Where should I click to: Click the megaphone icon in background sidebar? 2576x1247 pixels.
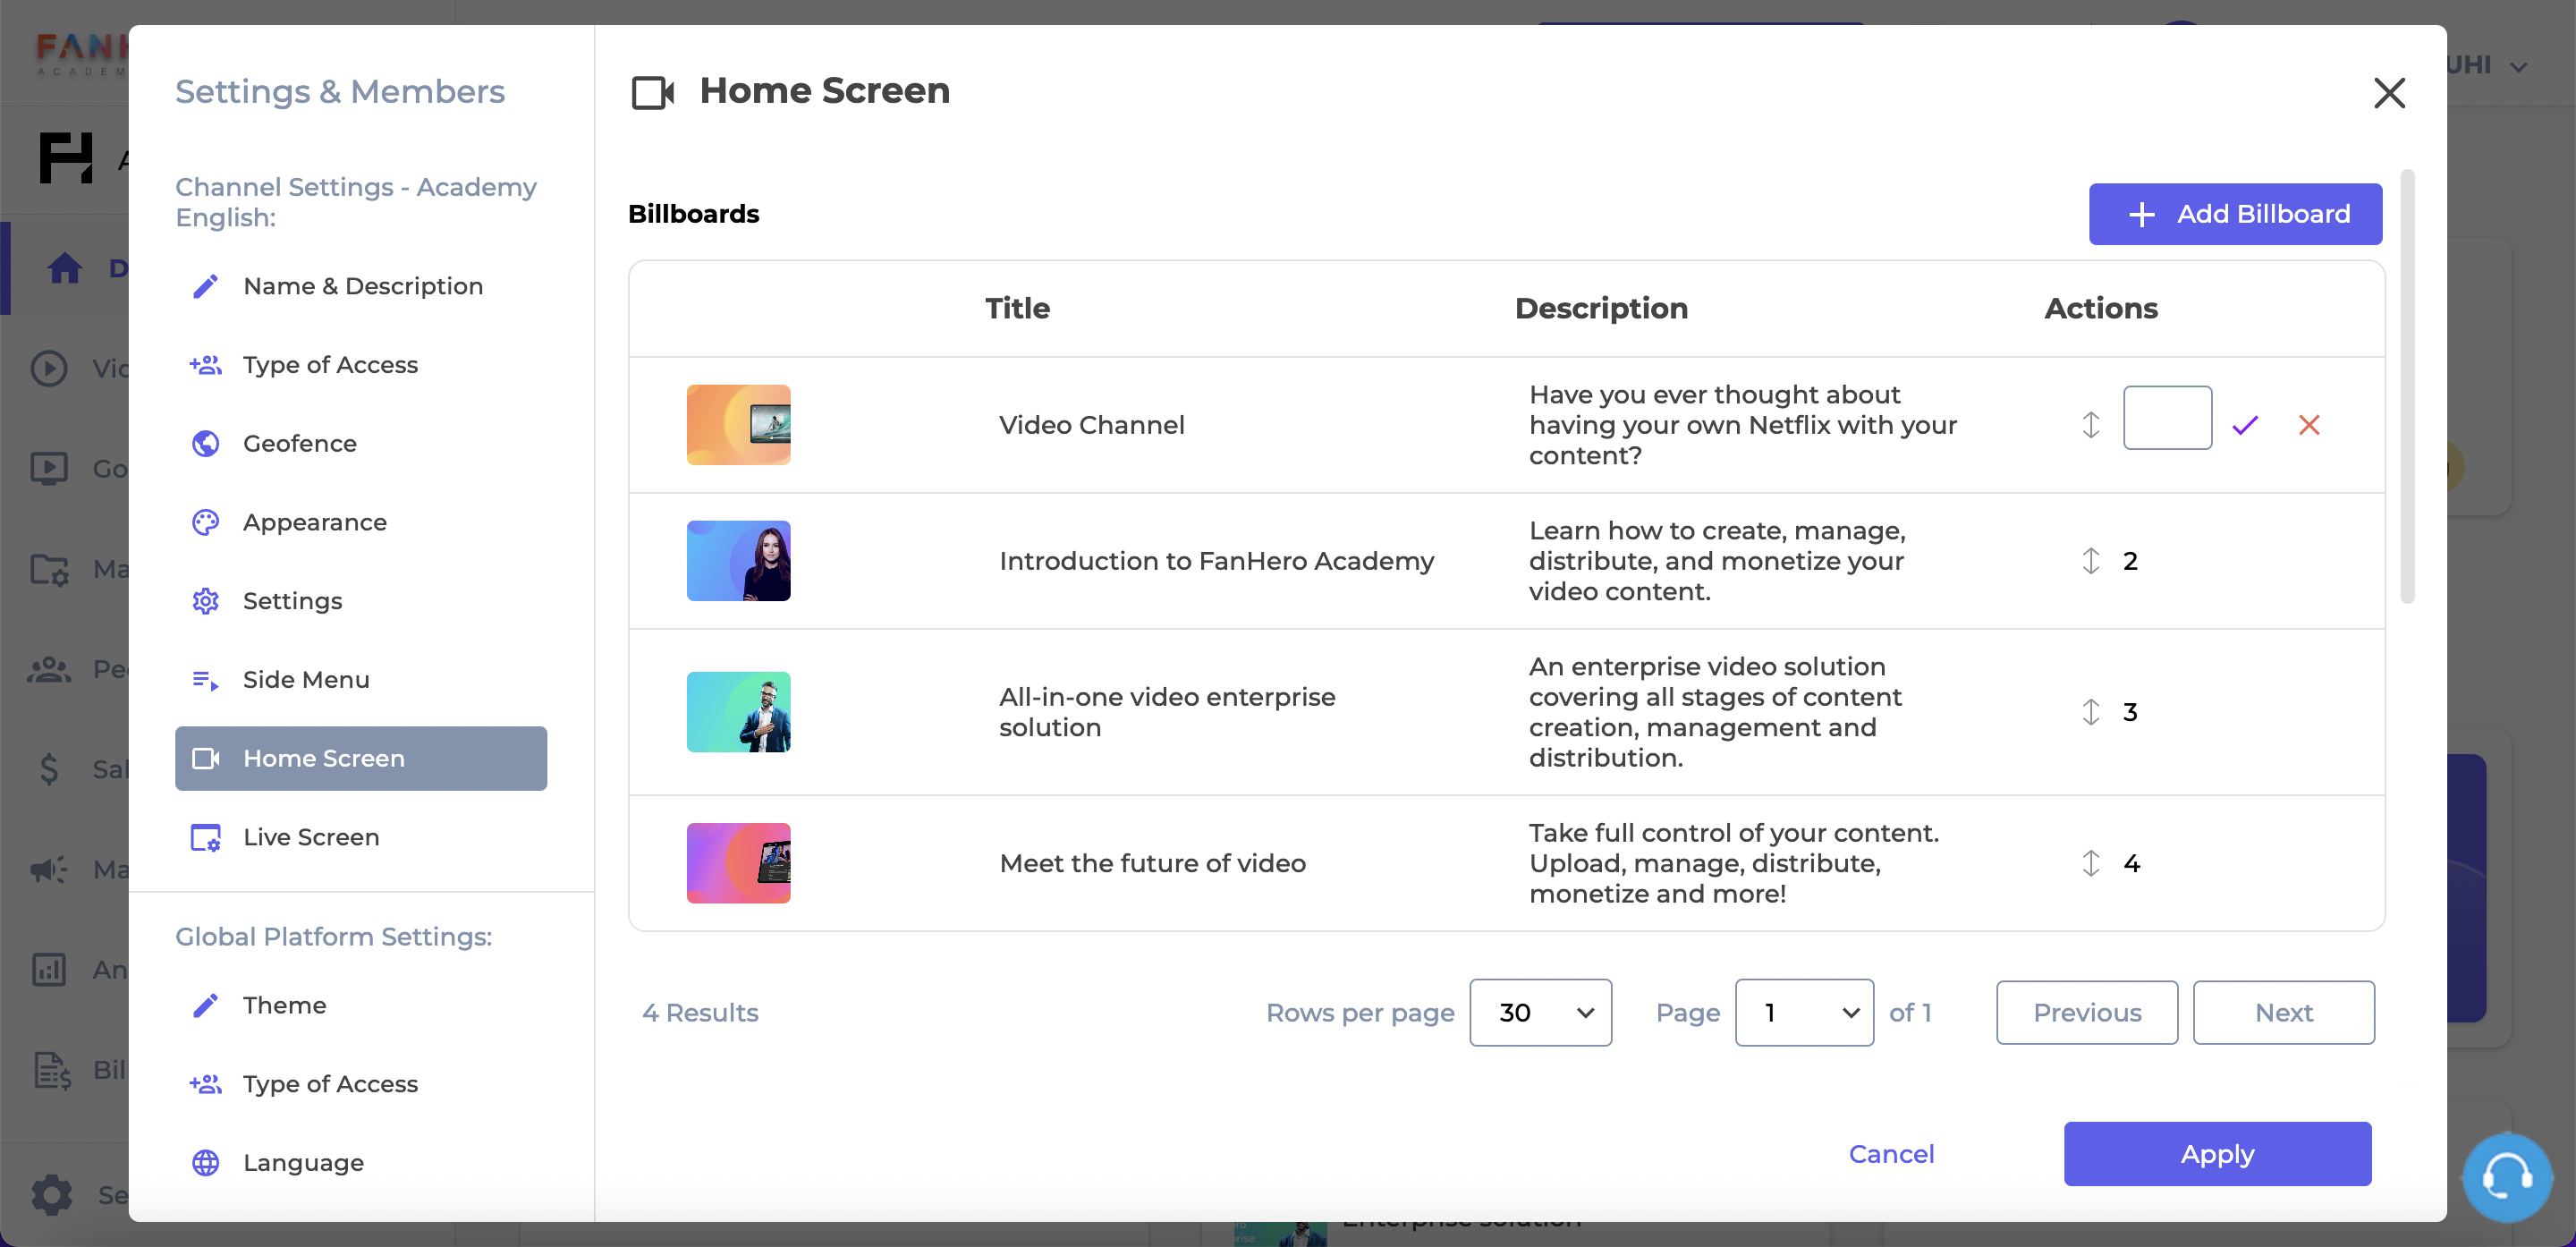(49, 869)
